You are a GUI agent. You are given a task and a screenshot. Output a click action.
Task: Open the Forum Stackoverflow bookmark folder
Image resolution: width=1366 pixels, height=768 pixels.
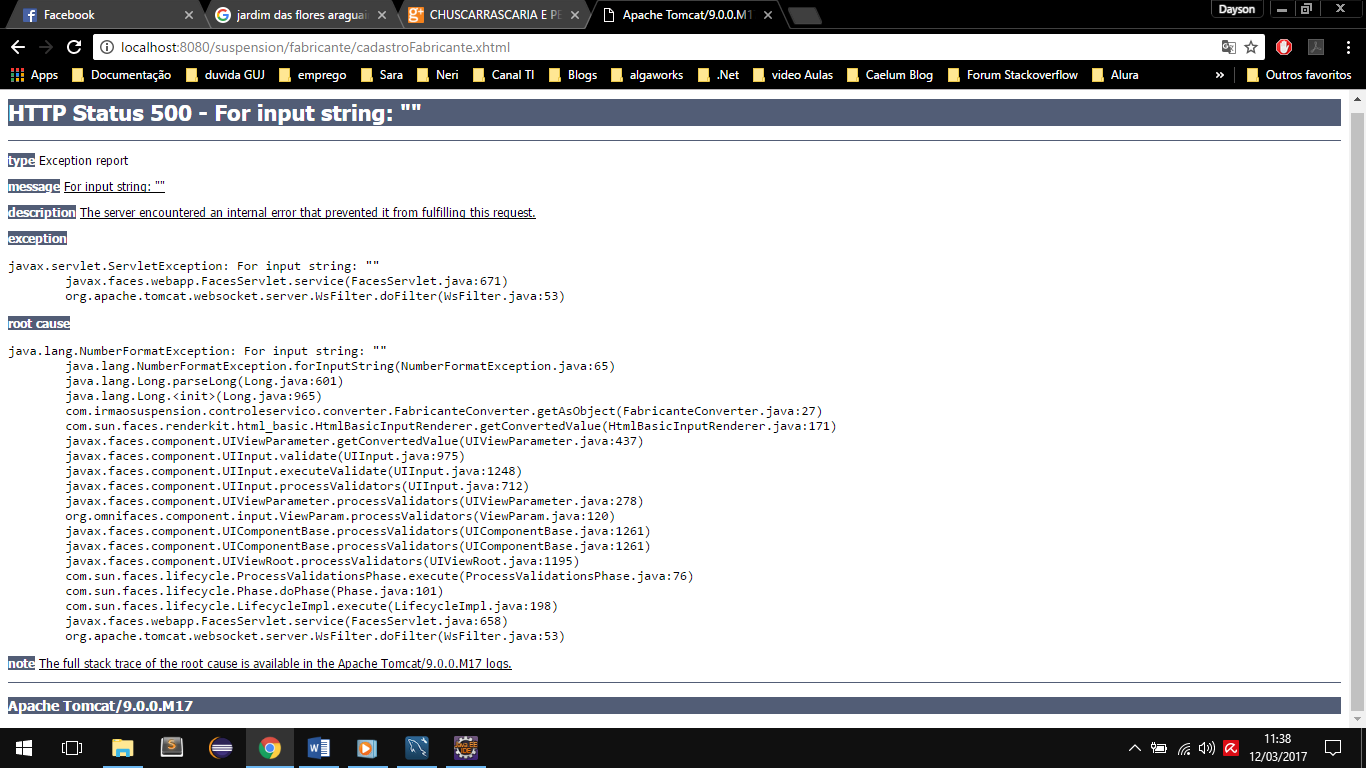click(x=1012, y=75)
